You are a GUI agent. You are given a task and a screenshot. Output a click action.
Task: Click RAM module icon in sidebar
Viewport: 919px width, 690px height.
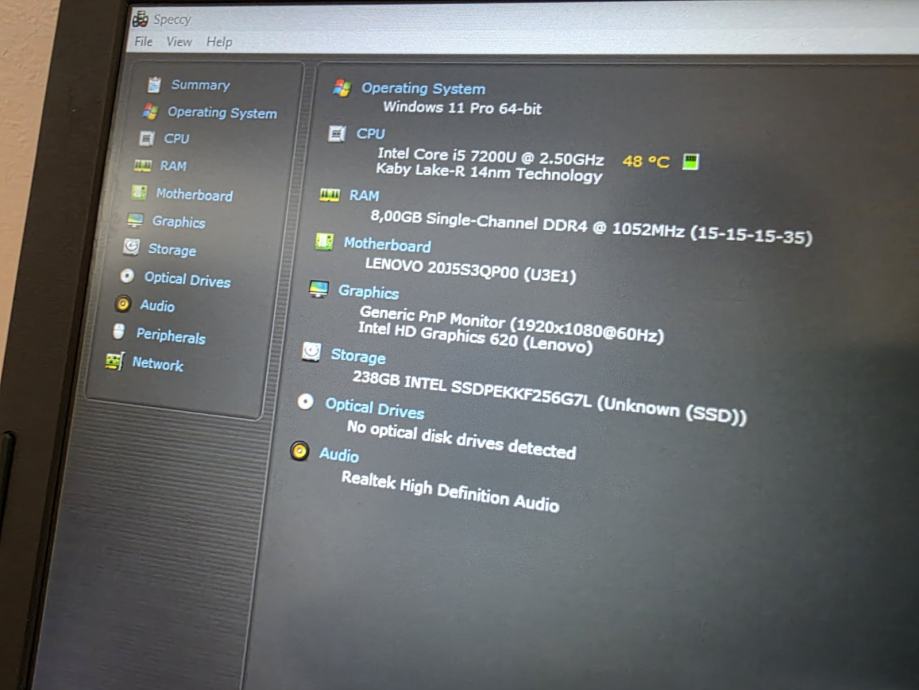tap(142, 166)
